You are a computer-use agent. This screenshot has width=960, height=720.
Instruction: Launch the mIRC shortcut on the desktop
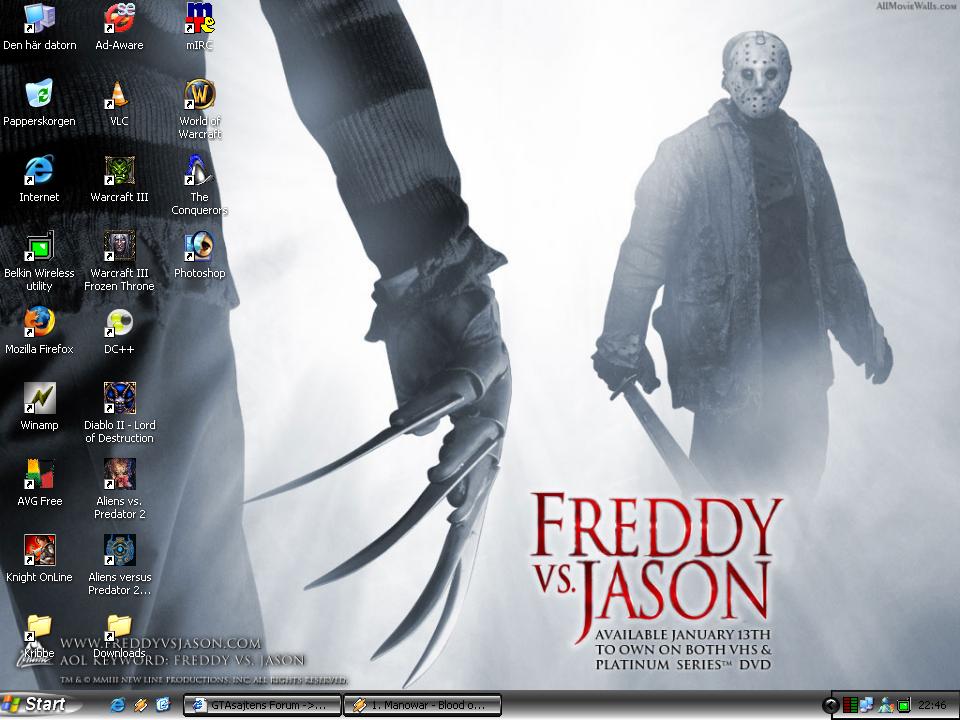point(200,28)
